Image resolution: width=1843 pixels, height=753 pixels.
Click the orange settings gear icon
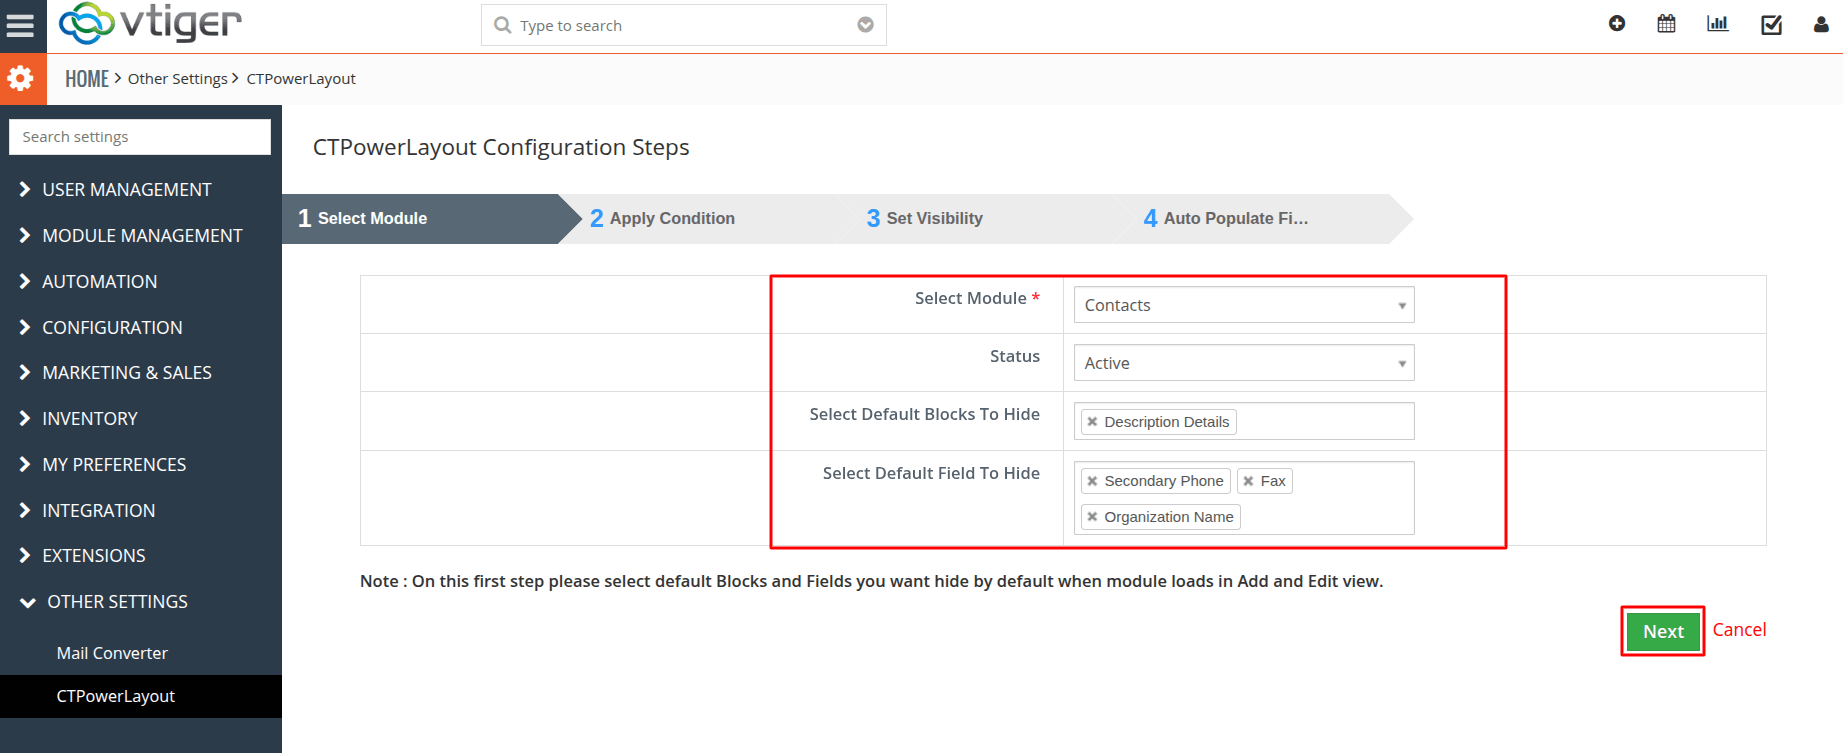pyautogui.click(x=22, y=78)
